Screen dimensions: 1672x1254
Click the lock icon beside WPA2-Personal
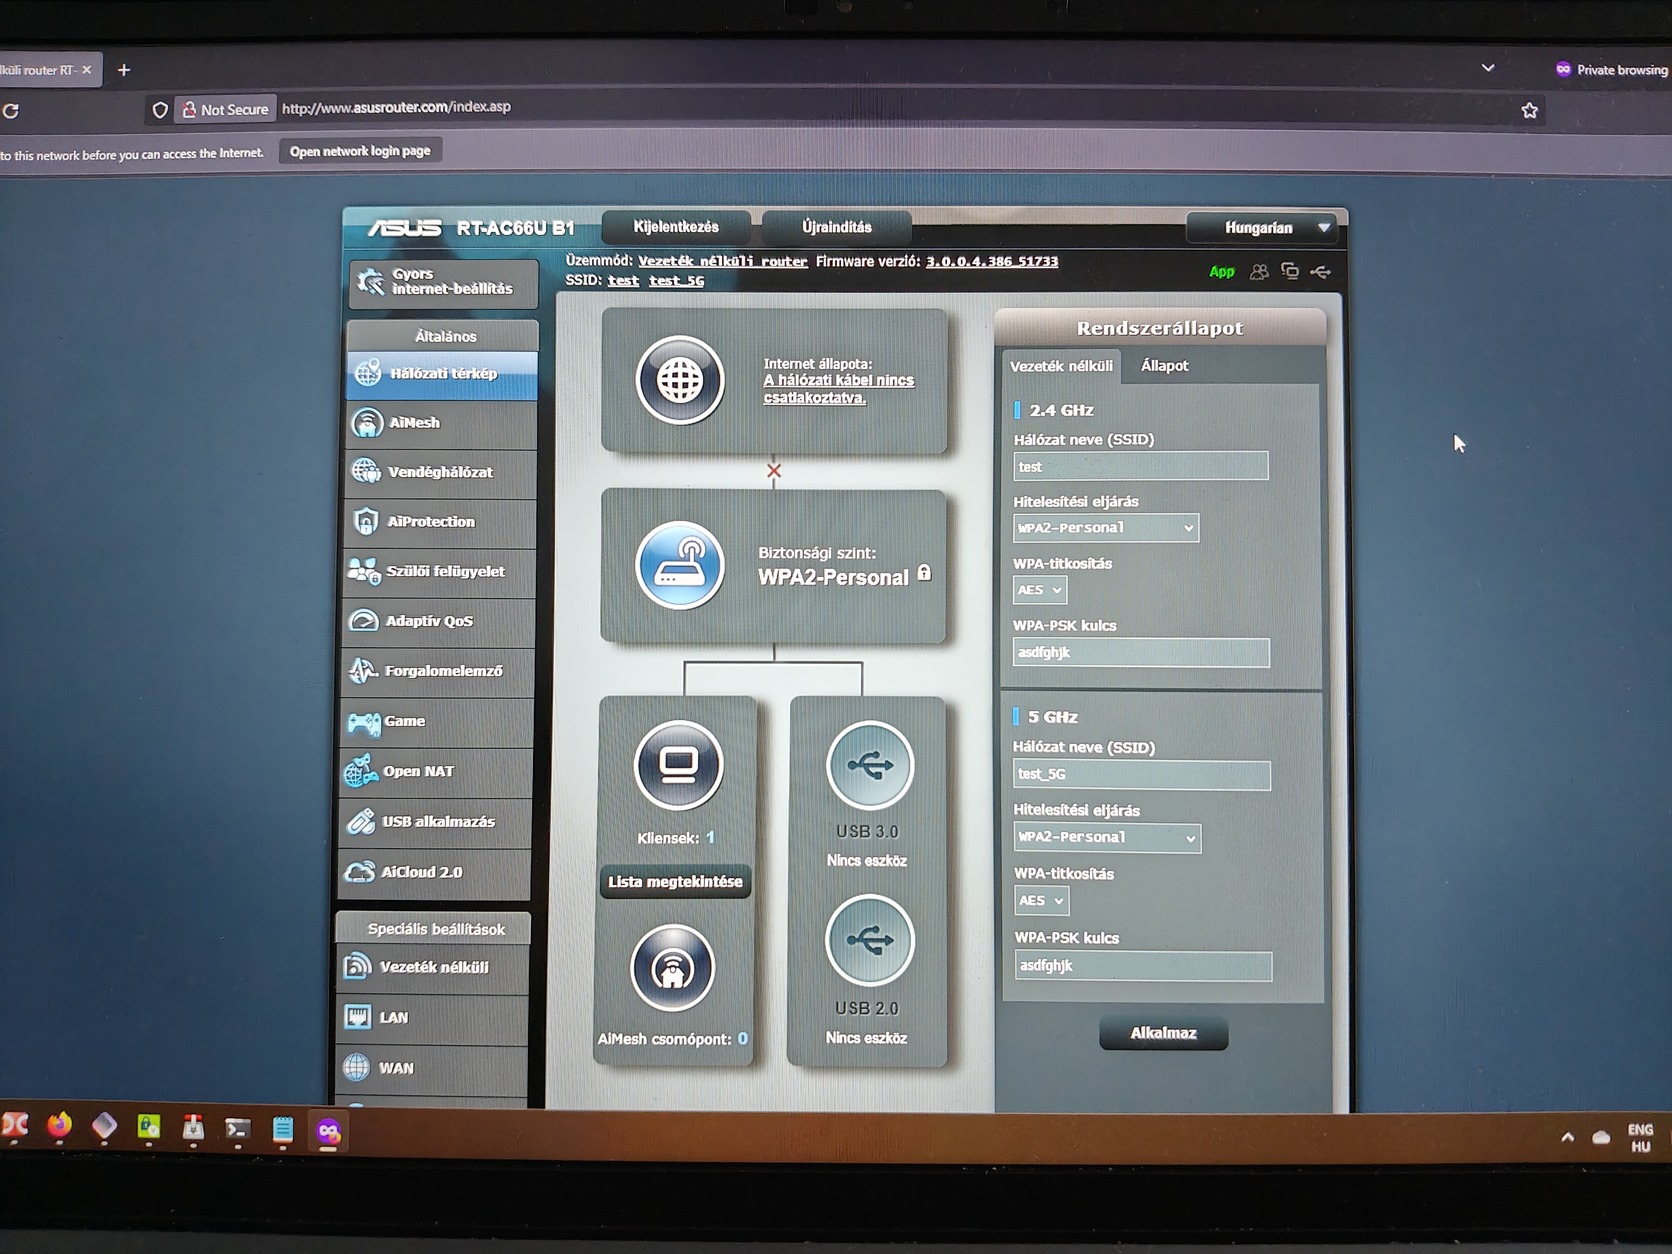924,573
